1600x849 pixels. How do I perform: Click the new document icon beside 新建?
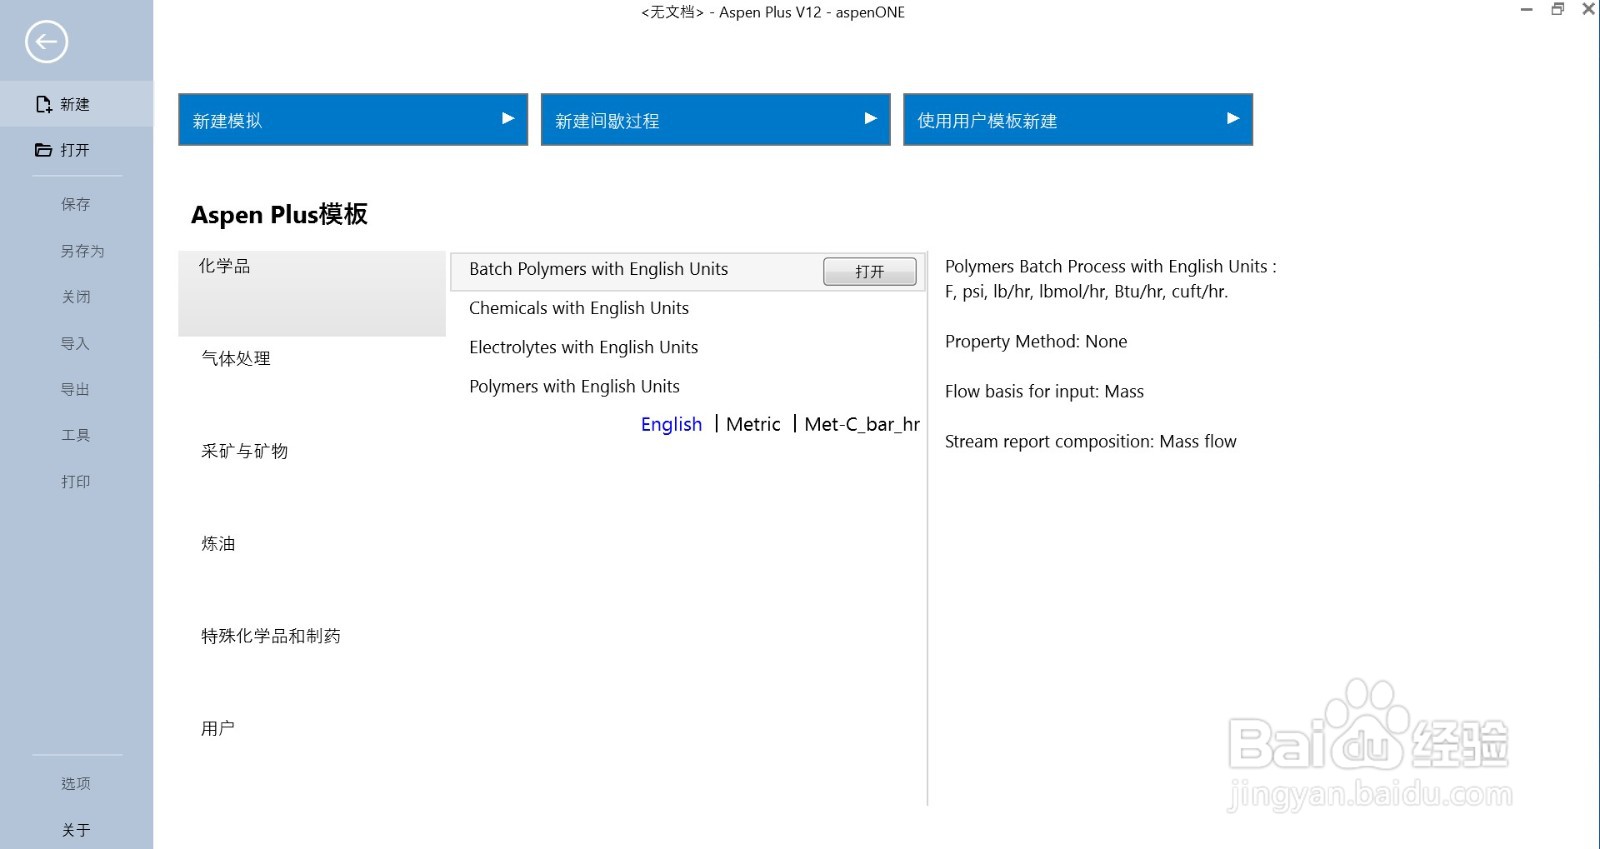coord(43,104)
